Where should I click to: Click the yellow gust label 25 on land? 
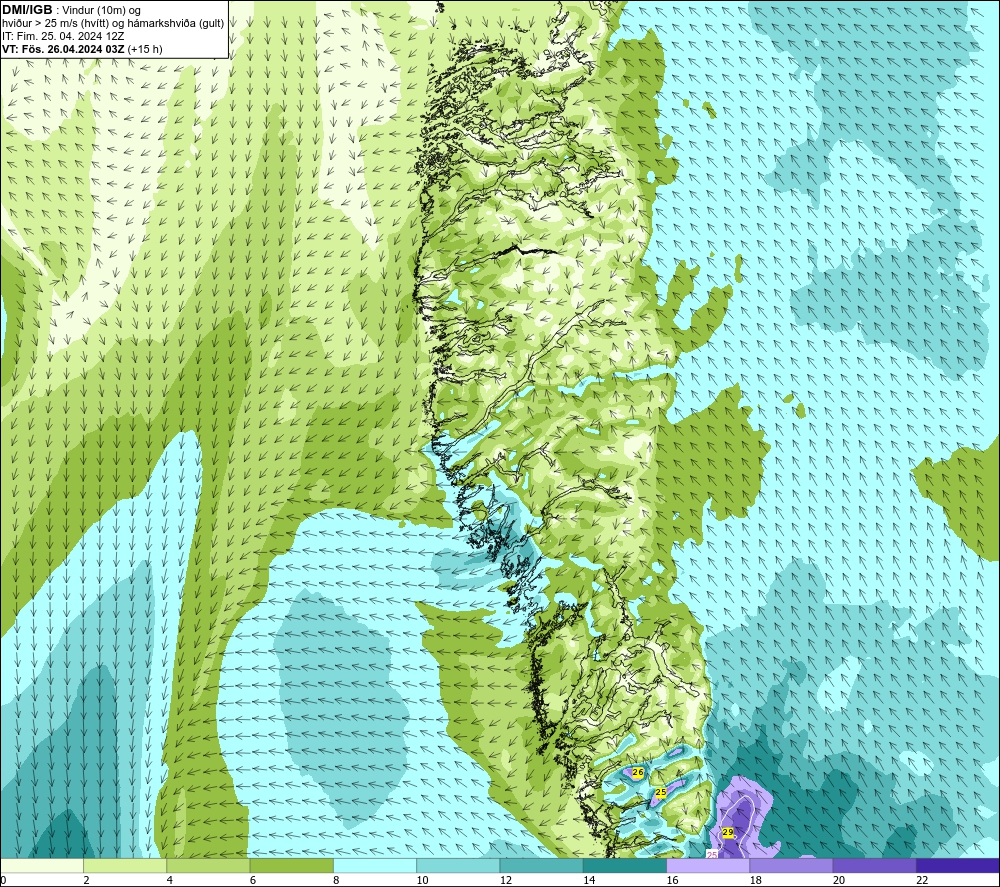(x=661, y=792)
